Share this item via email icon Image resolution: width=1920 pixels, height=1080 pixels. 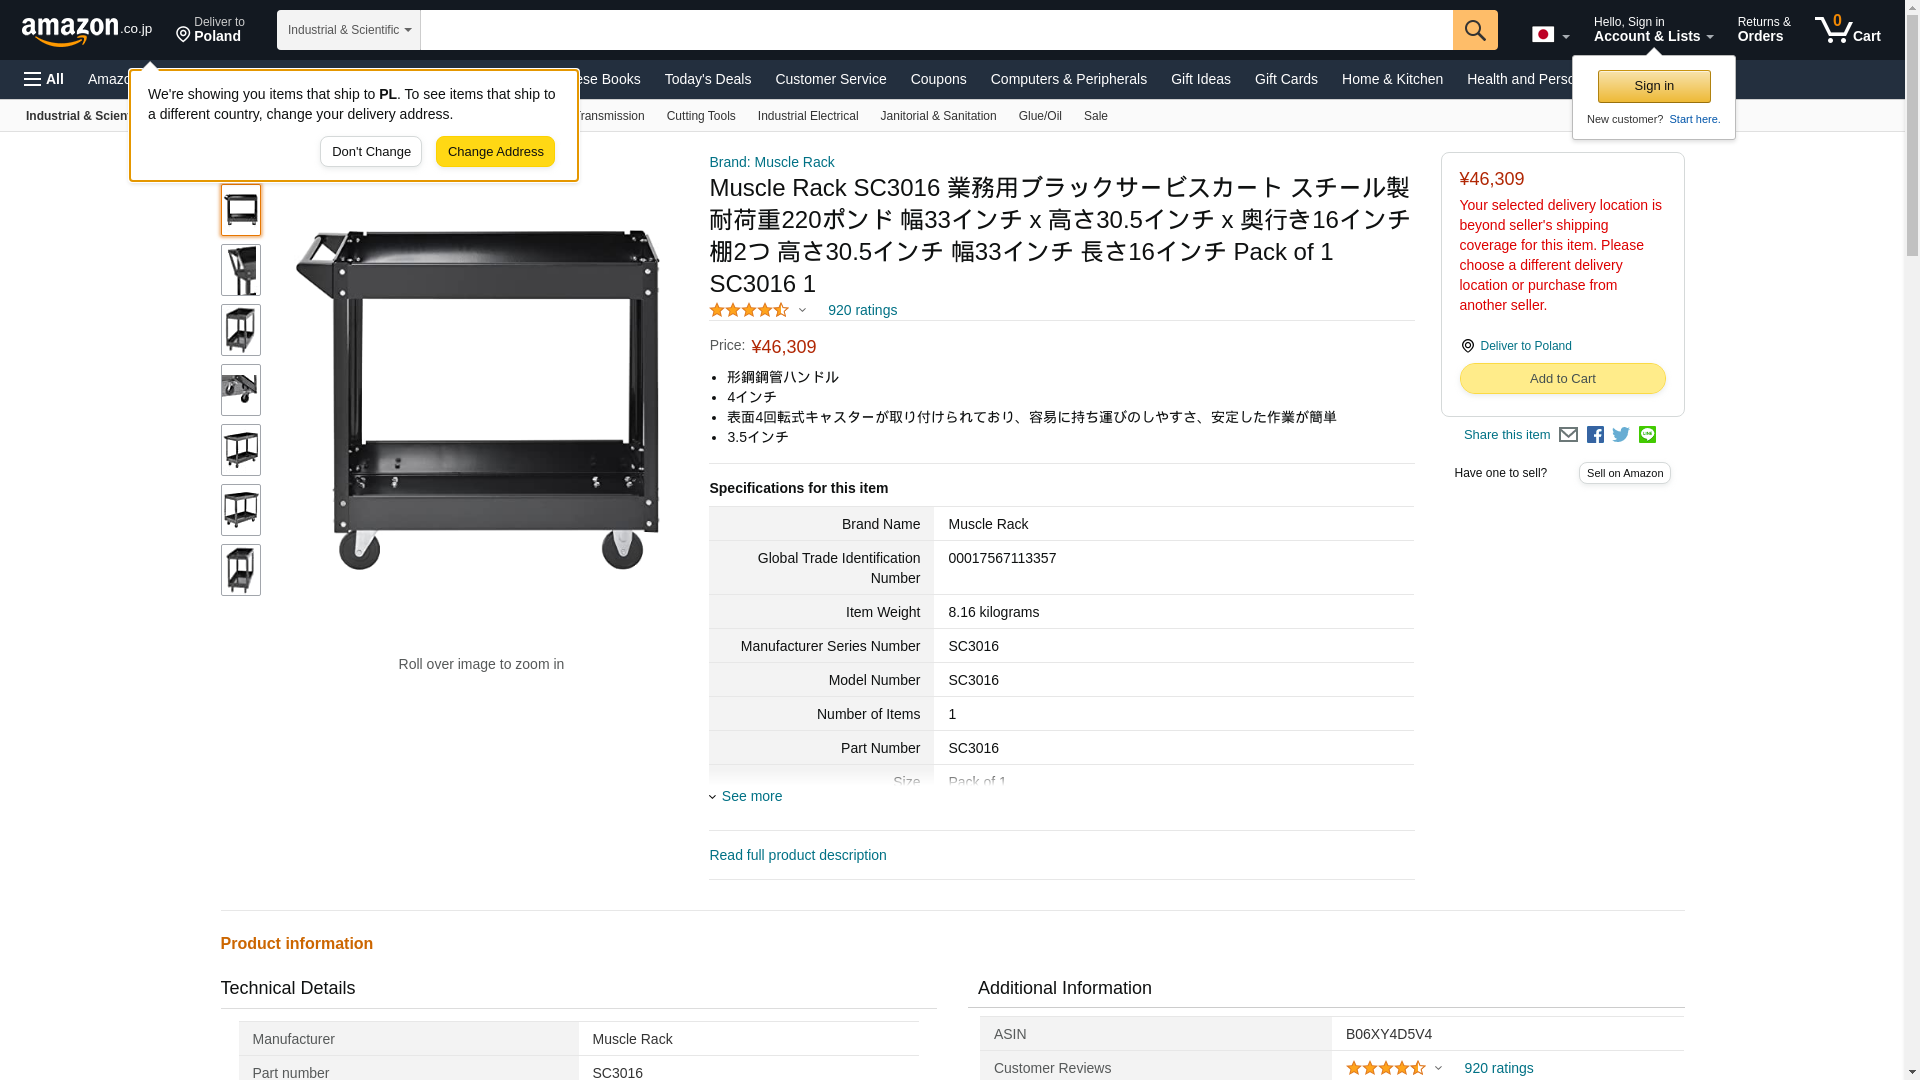coord(1568,435)
